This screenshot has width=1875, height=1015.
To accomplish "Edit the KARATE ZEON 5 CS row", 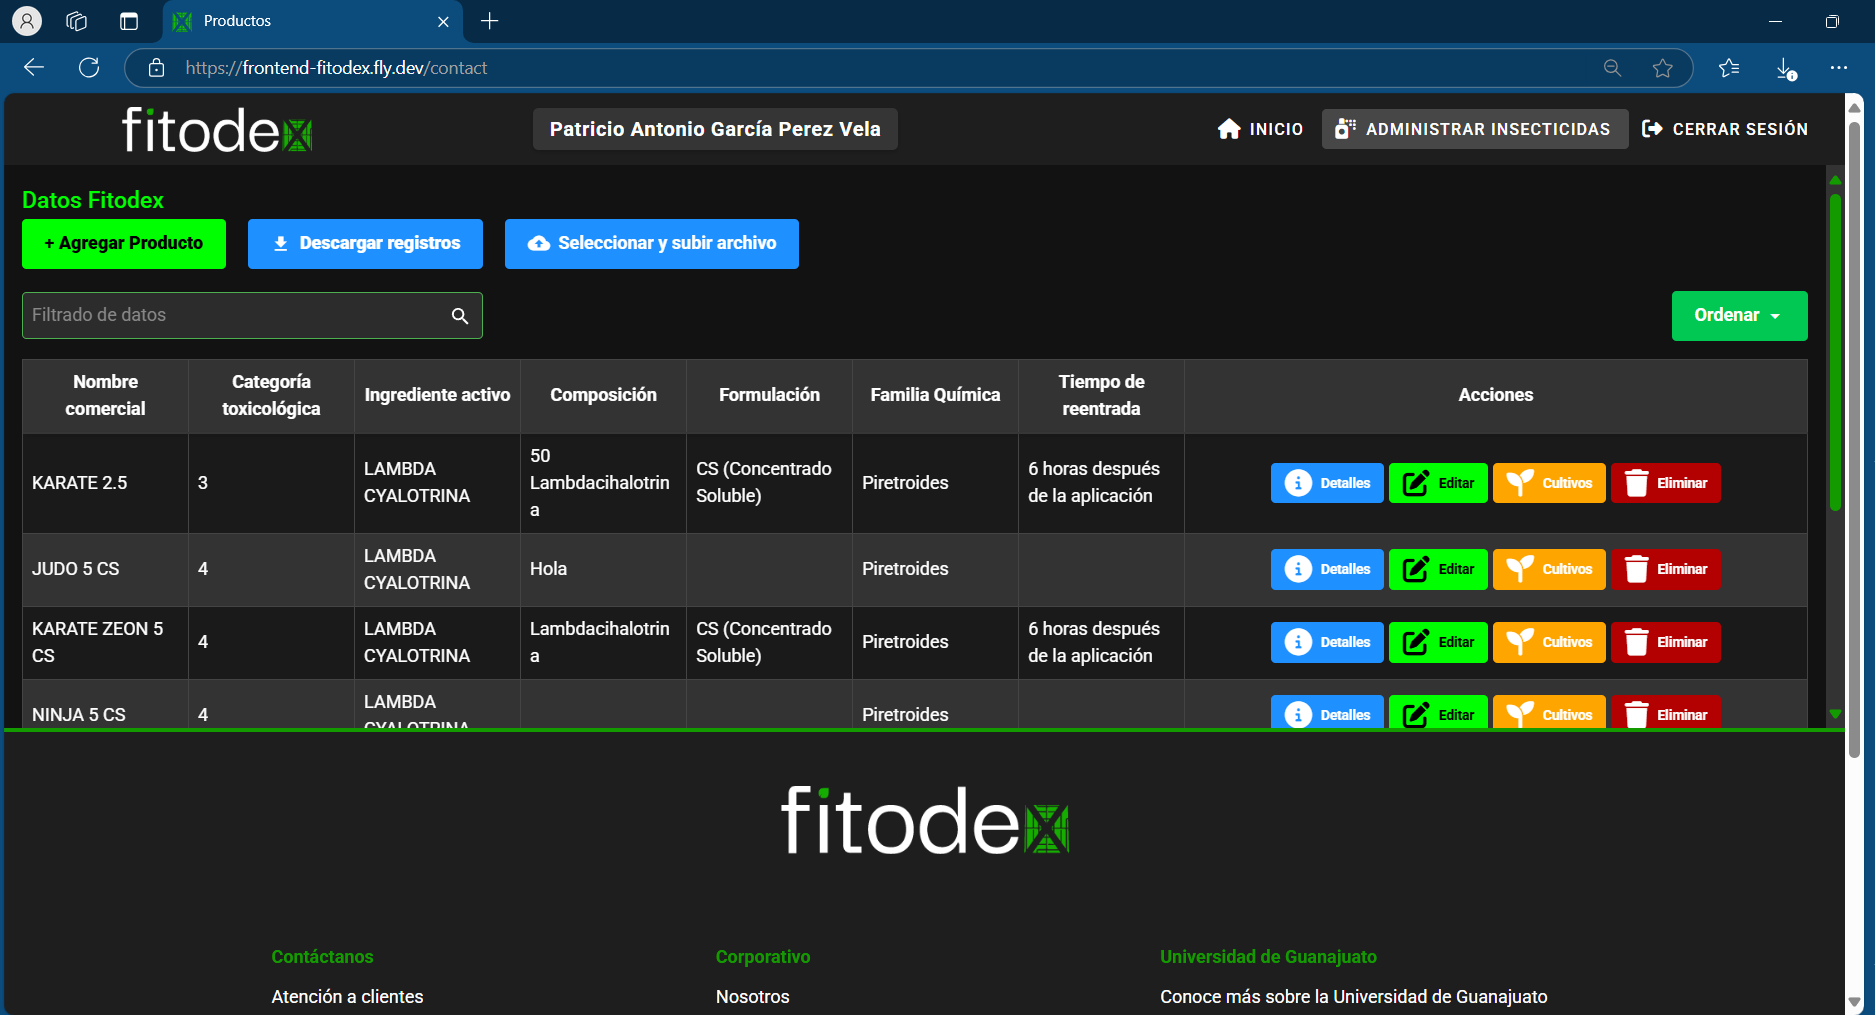I will pyautogui.click(x=1438, y=642).
